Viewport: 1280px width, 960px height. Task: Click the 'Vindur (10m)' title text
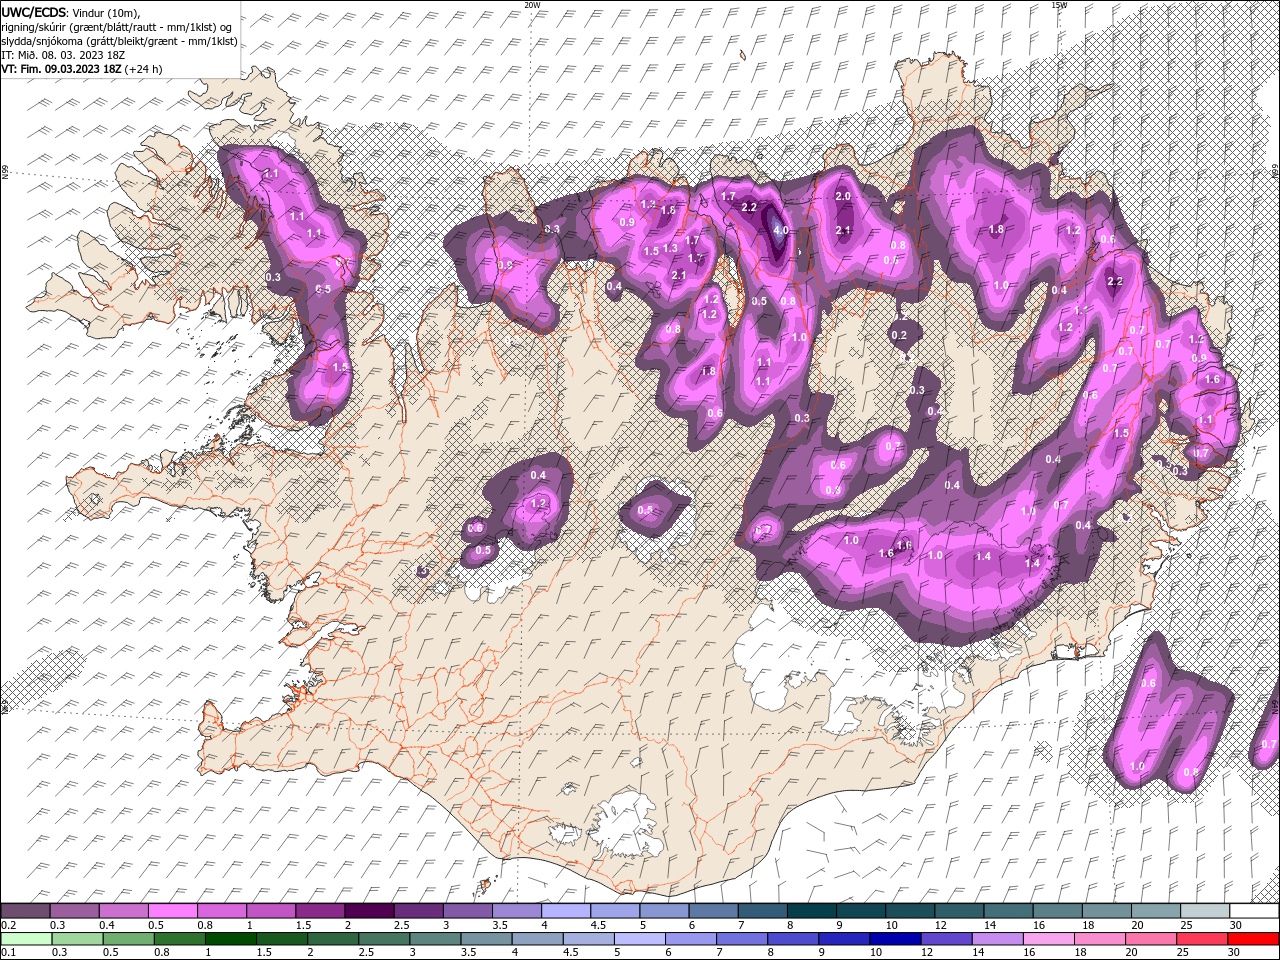(x=107, y=12)
